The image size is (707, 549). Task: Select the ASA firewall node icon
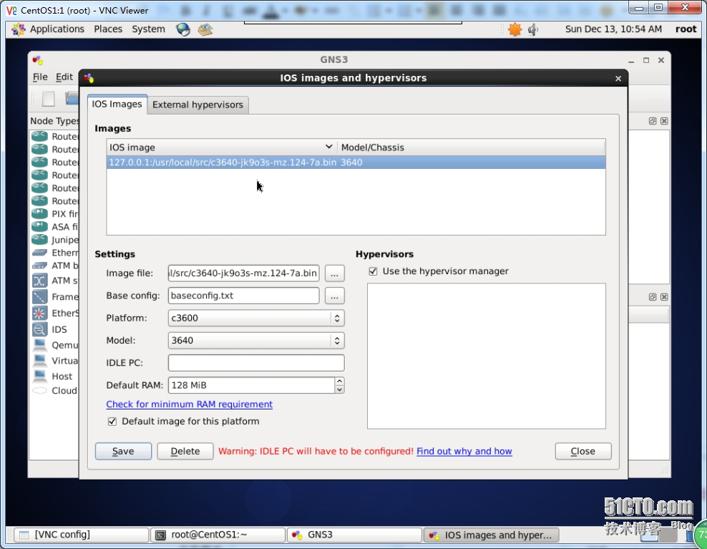tap(40, 226)
